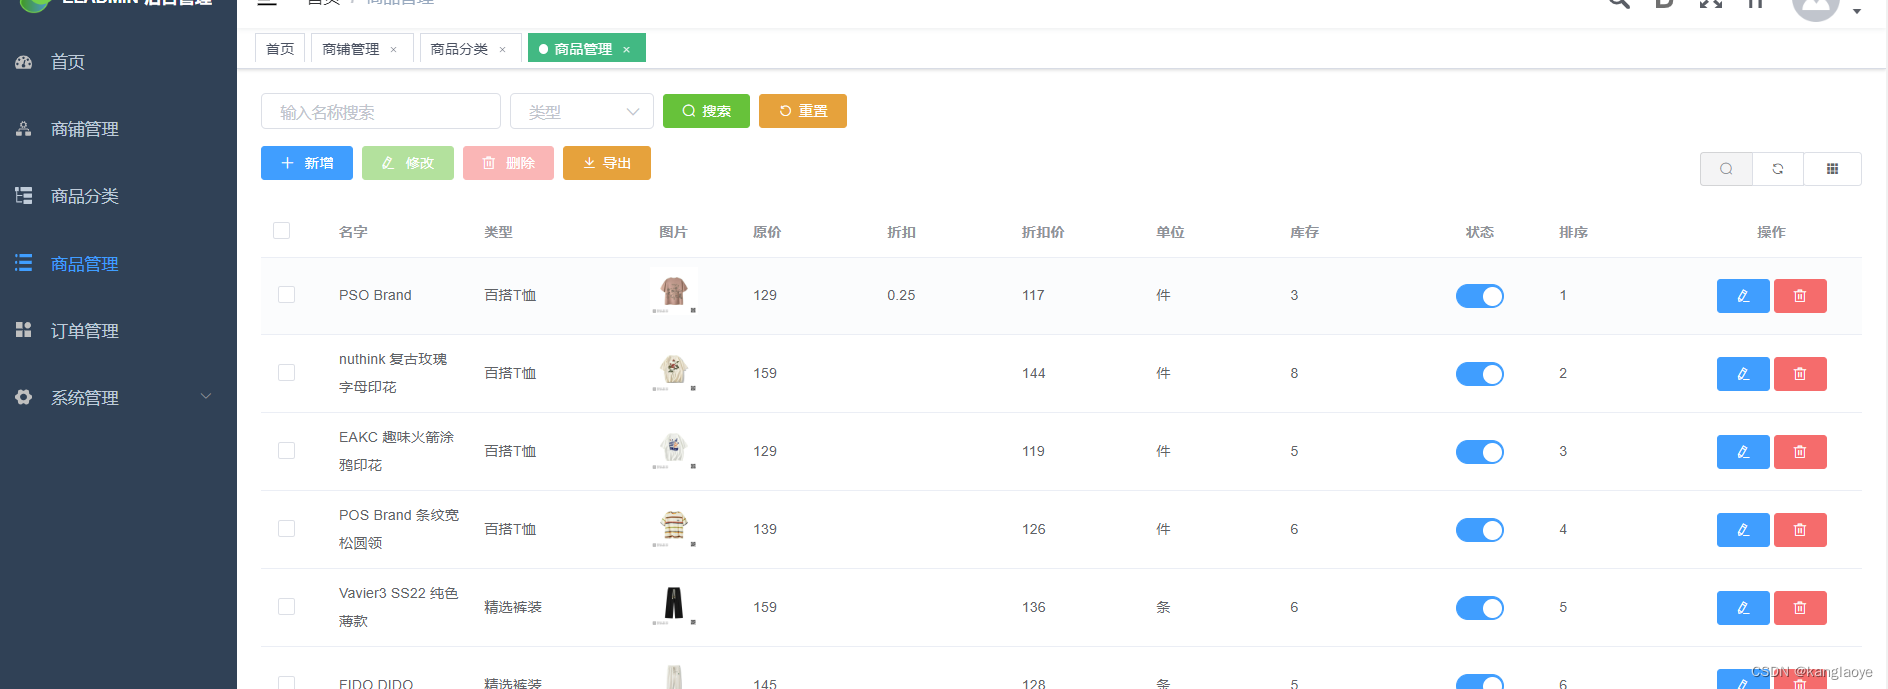
Task: Delete the PSO Brand row
Action: coord(1800,296)
